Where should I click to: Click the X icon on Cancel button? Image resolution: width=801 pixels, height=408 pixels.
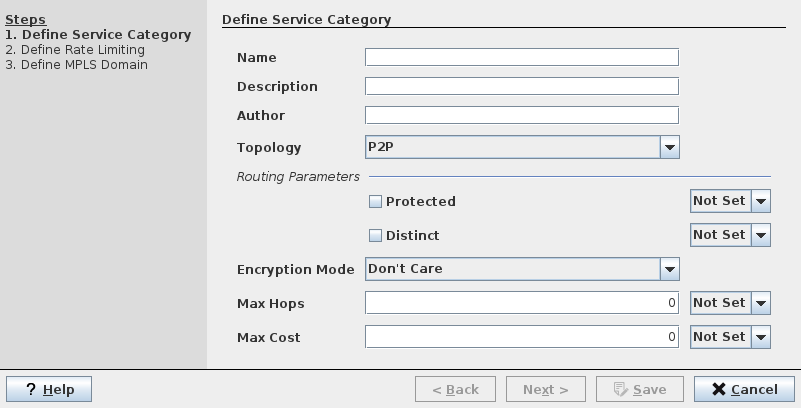[x=717, y=389]
